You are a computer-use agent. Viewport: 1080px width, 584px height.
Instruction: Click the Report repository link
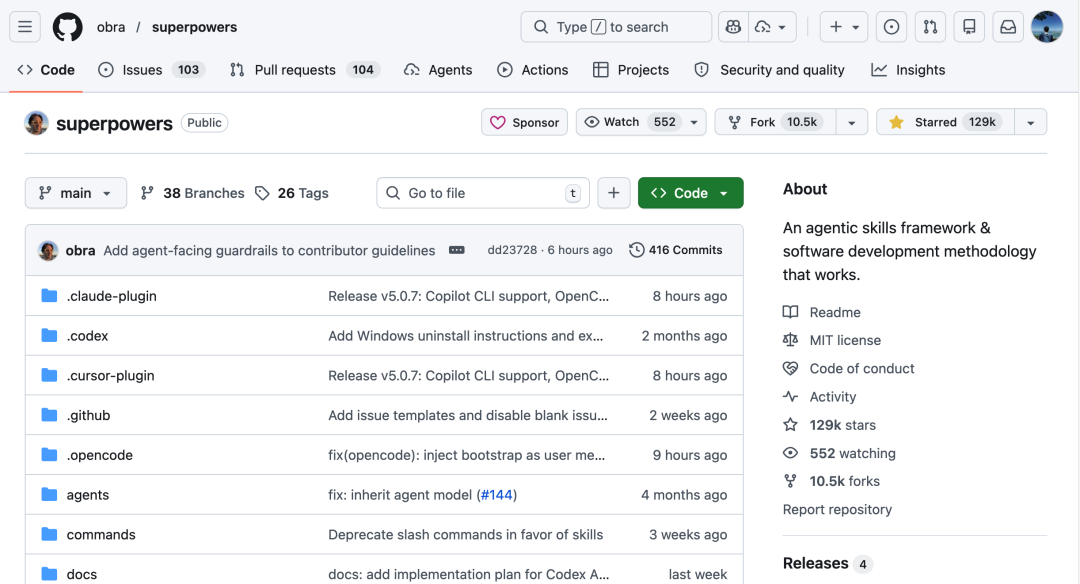click(837, 509)
